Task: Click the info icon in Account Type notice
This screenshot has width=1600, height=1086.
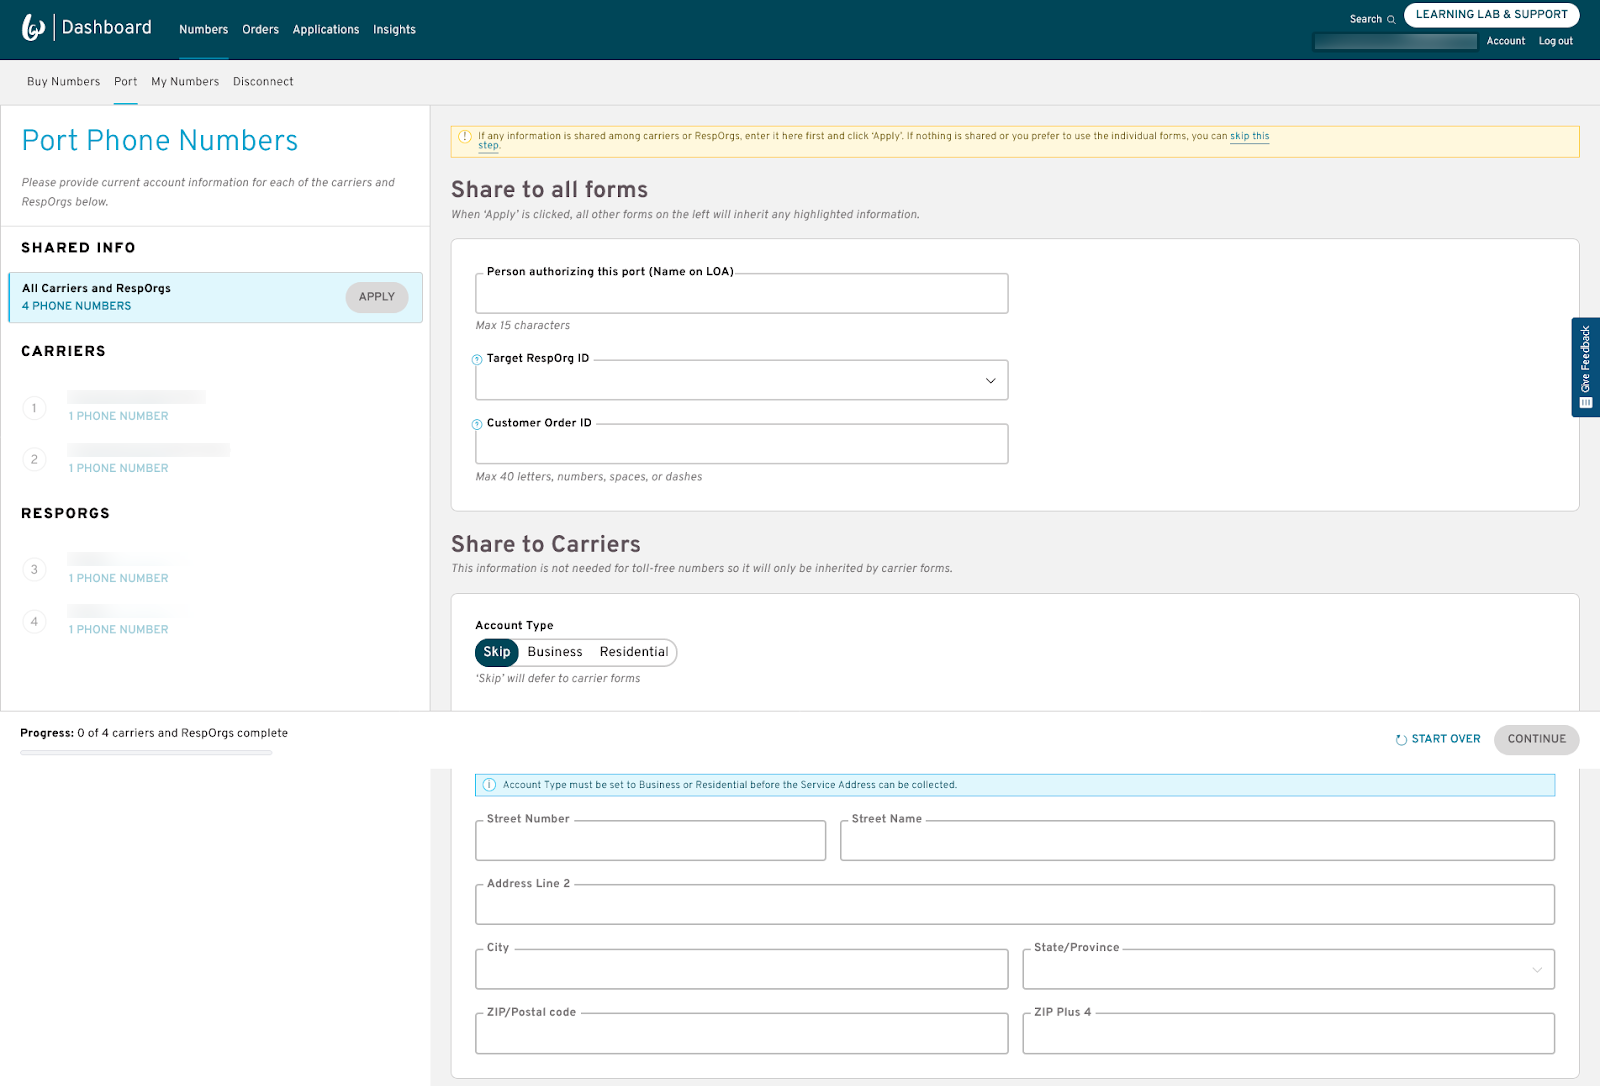Action: click(x=489, y=785)
